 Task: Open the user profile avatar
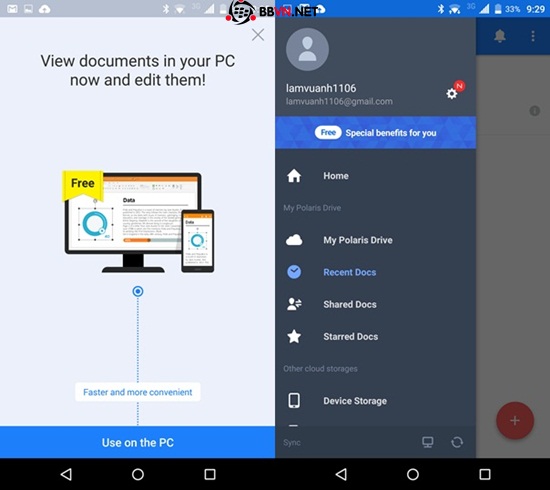307,49
